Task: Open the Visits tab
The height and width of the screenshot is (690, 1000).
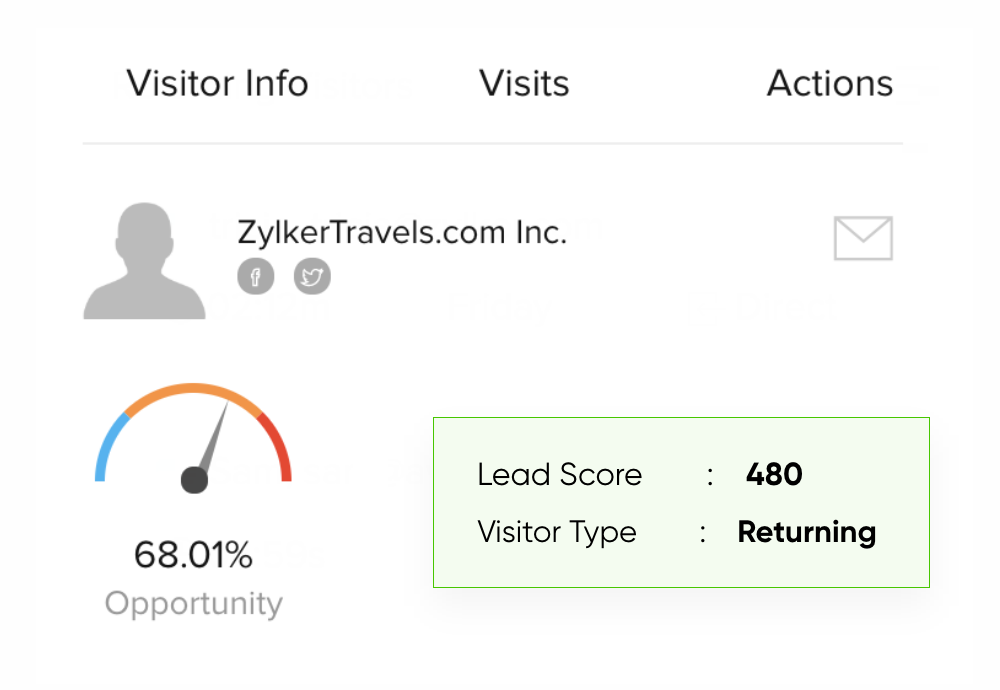Action: click(x=524, y=83)
